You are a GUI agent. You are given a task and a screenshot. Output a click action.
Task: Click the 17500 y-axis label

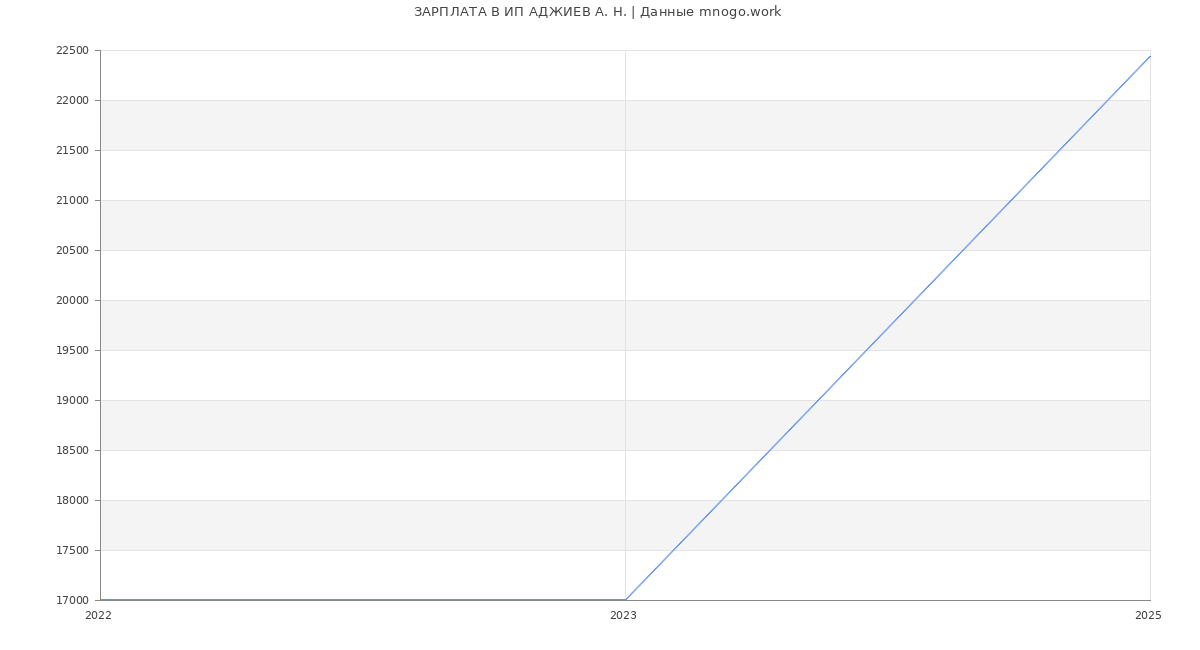tap(72, 551)
